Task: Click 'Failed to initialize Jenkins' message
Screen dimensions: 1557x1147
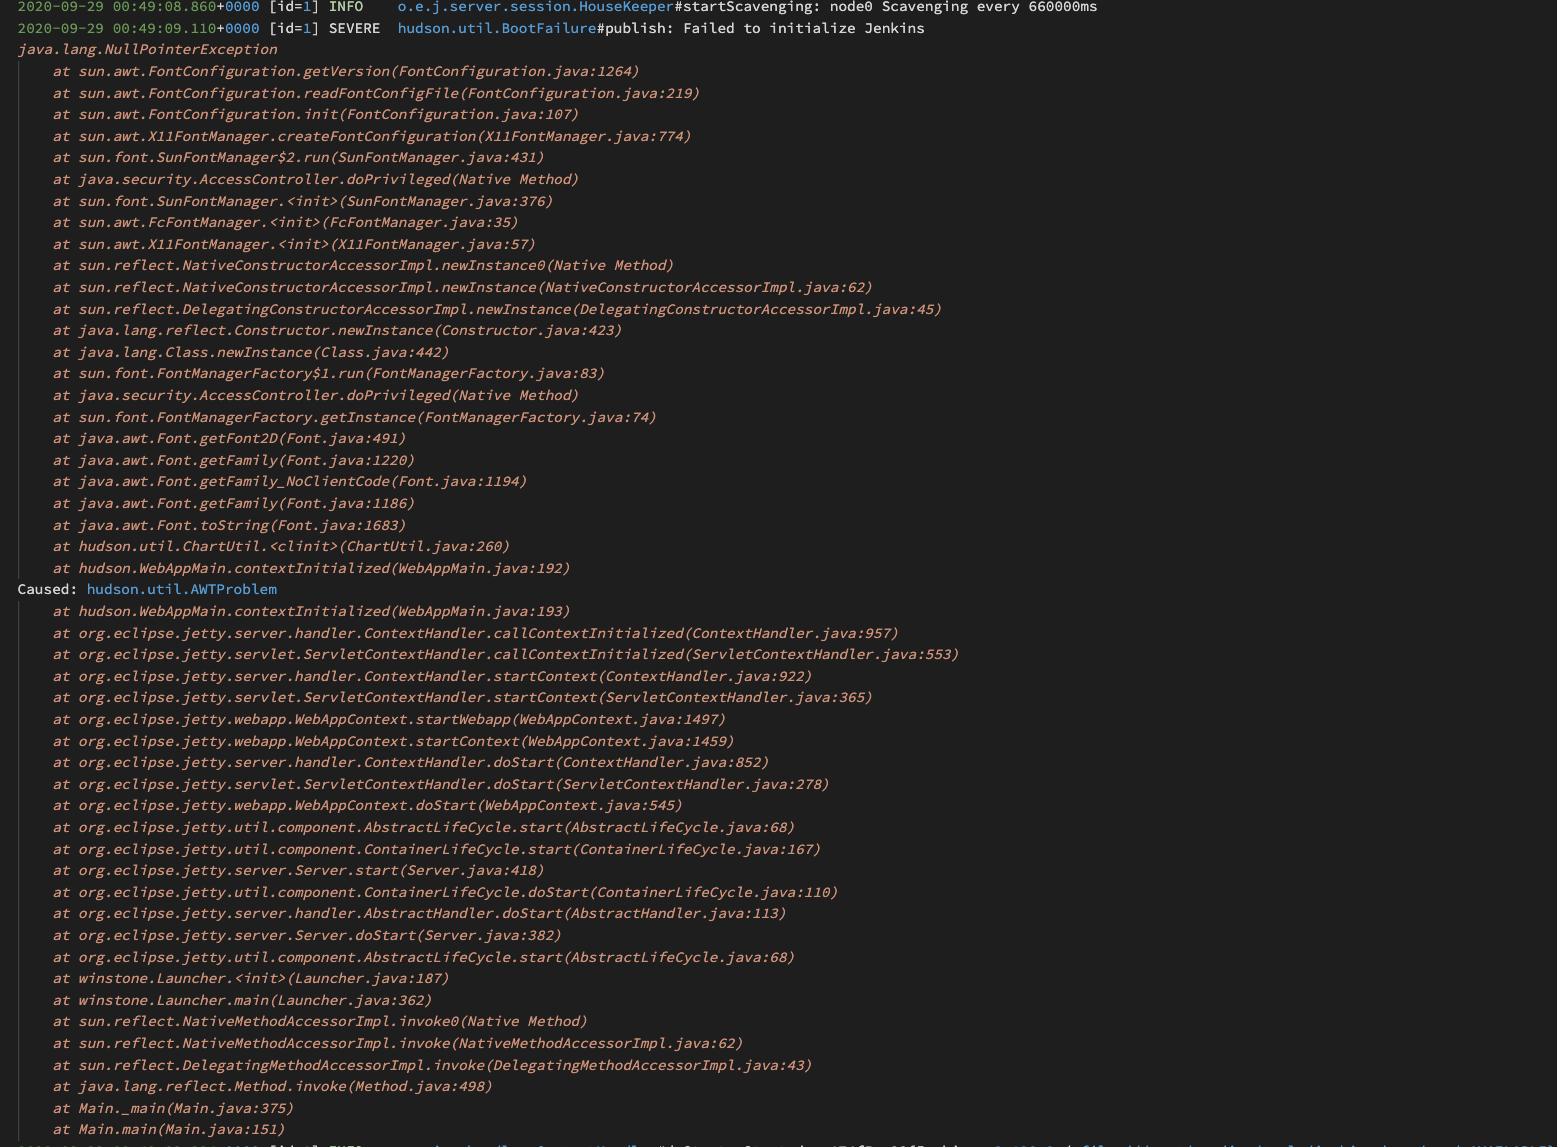Action: coord(804,28)
